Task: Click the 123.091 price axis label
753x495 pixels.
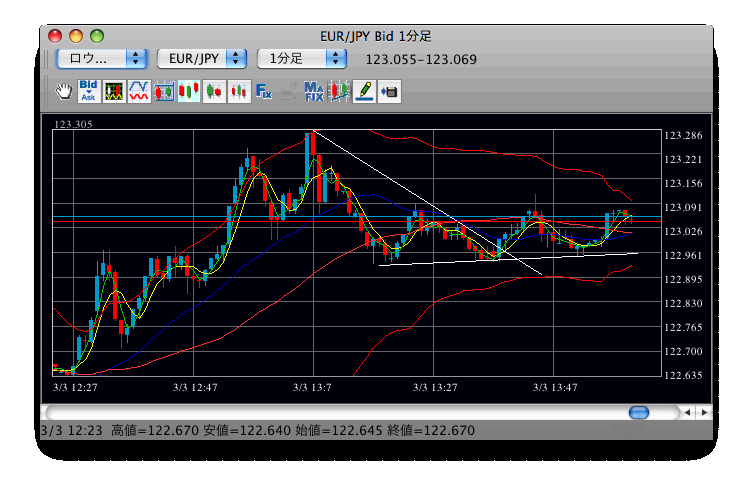Action: pos(683,207)
